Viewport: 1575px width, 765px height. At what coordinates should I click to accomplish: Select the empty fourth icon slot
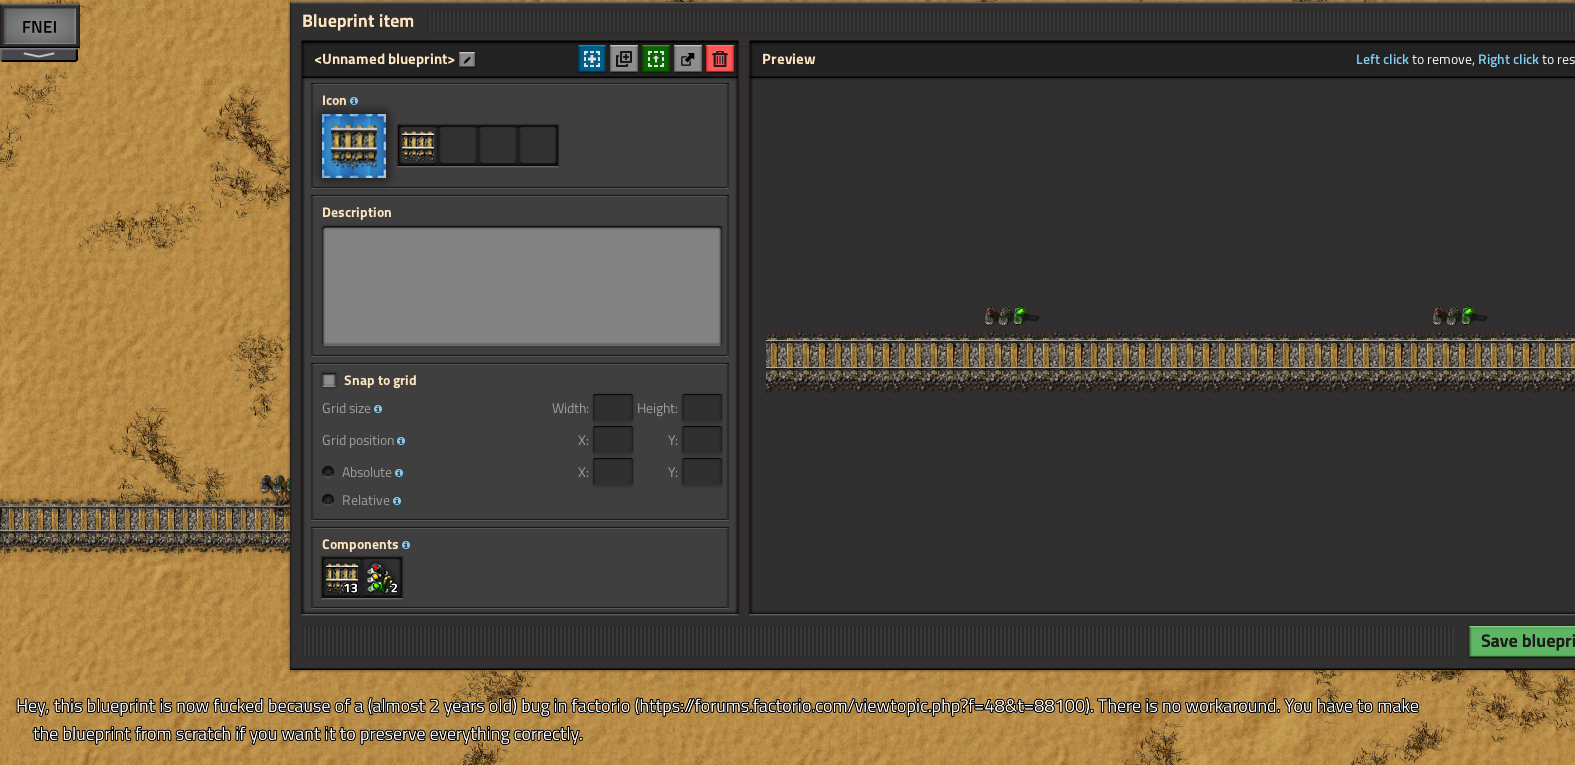pyautogui.click(x=538, y=145)
